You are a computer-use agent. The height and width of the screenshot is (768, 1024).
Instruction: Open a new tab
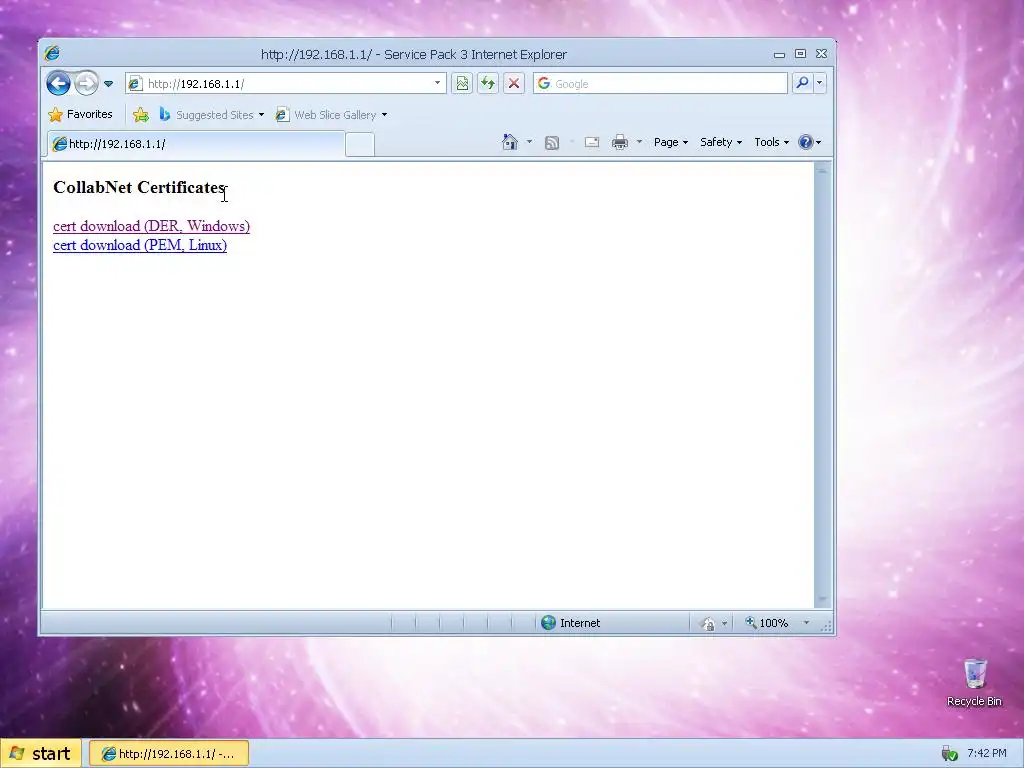point(360,144)
